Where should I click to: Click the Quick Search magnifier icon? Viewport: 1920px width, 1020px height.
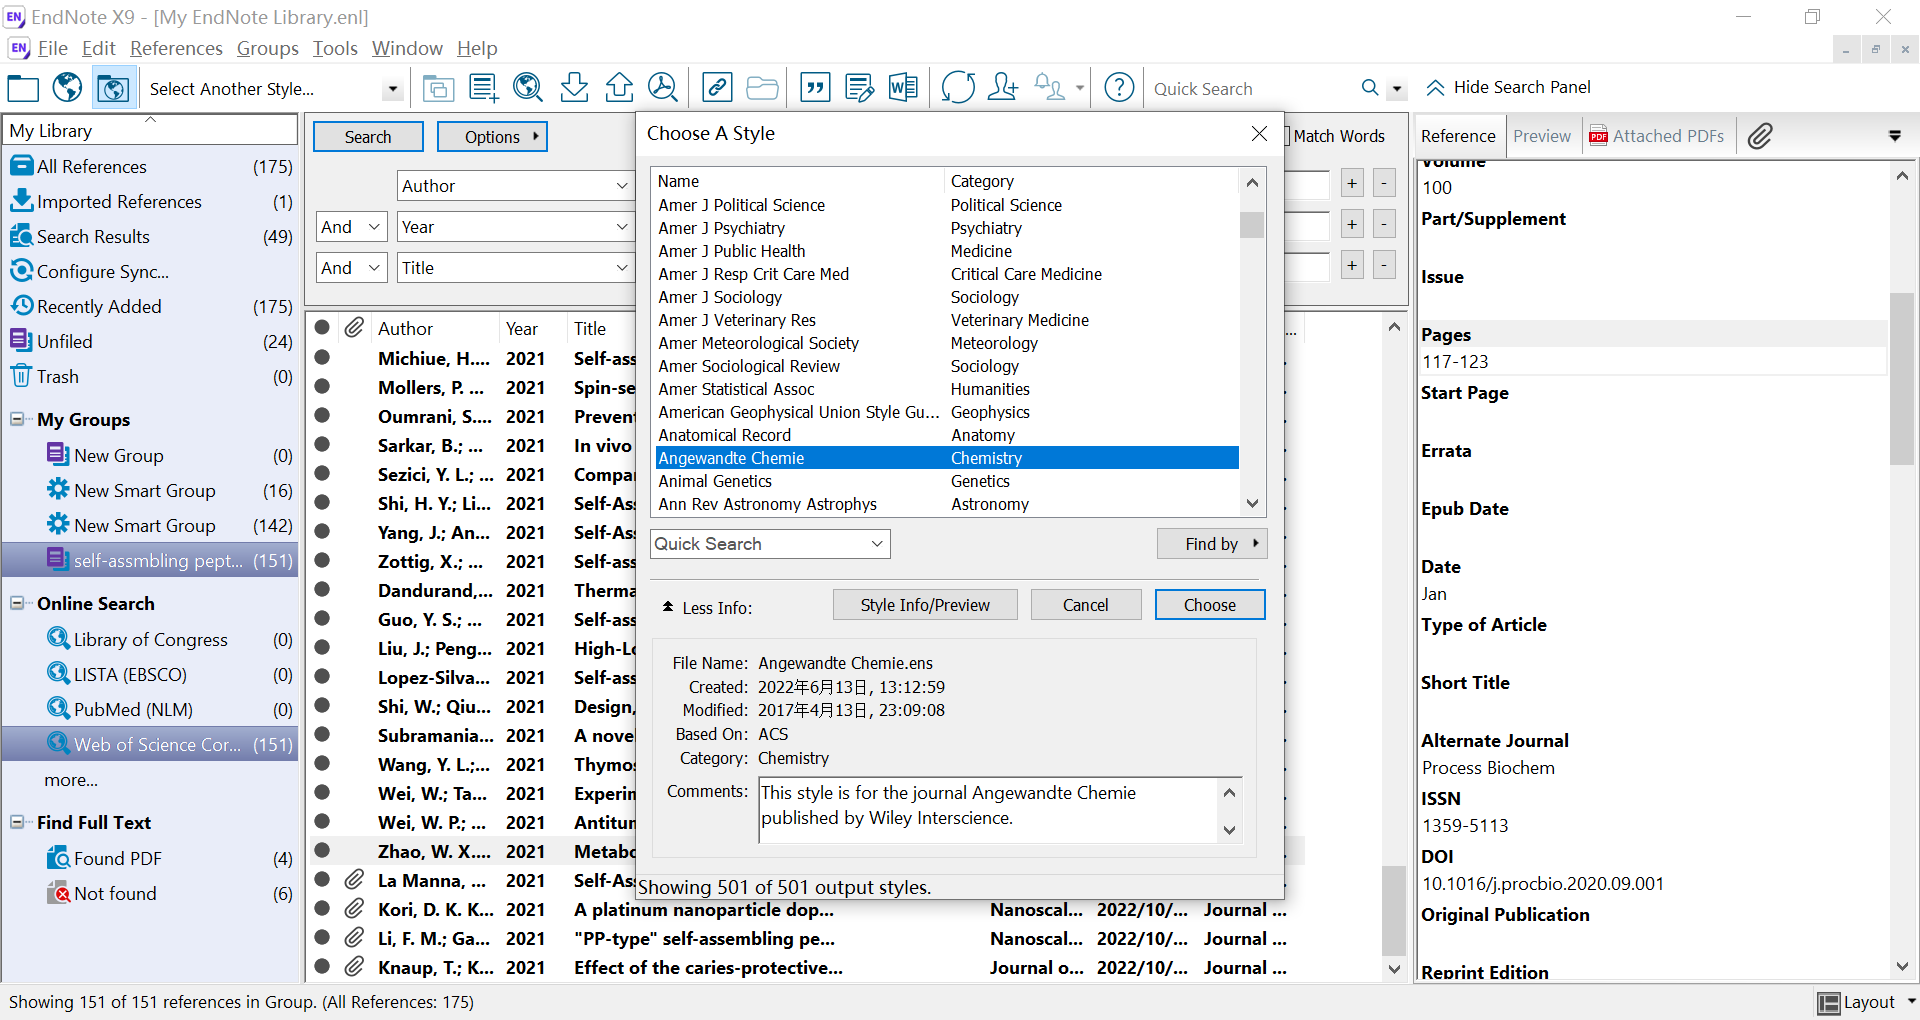1370,88
